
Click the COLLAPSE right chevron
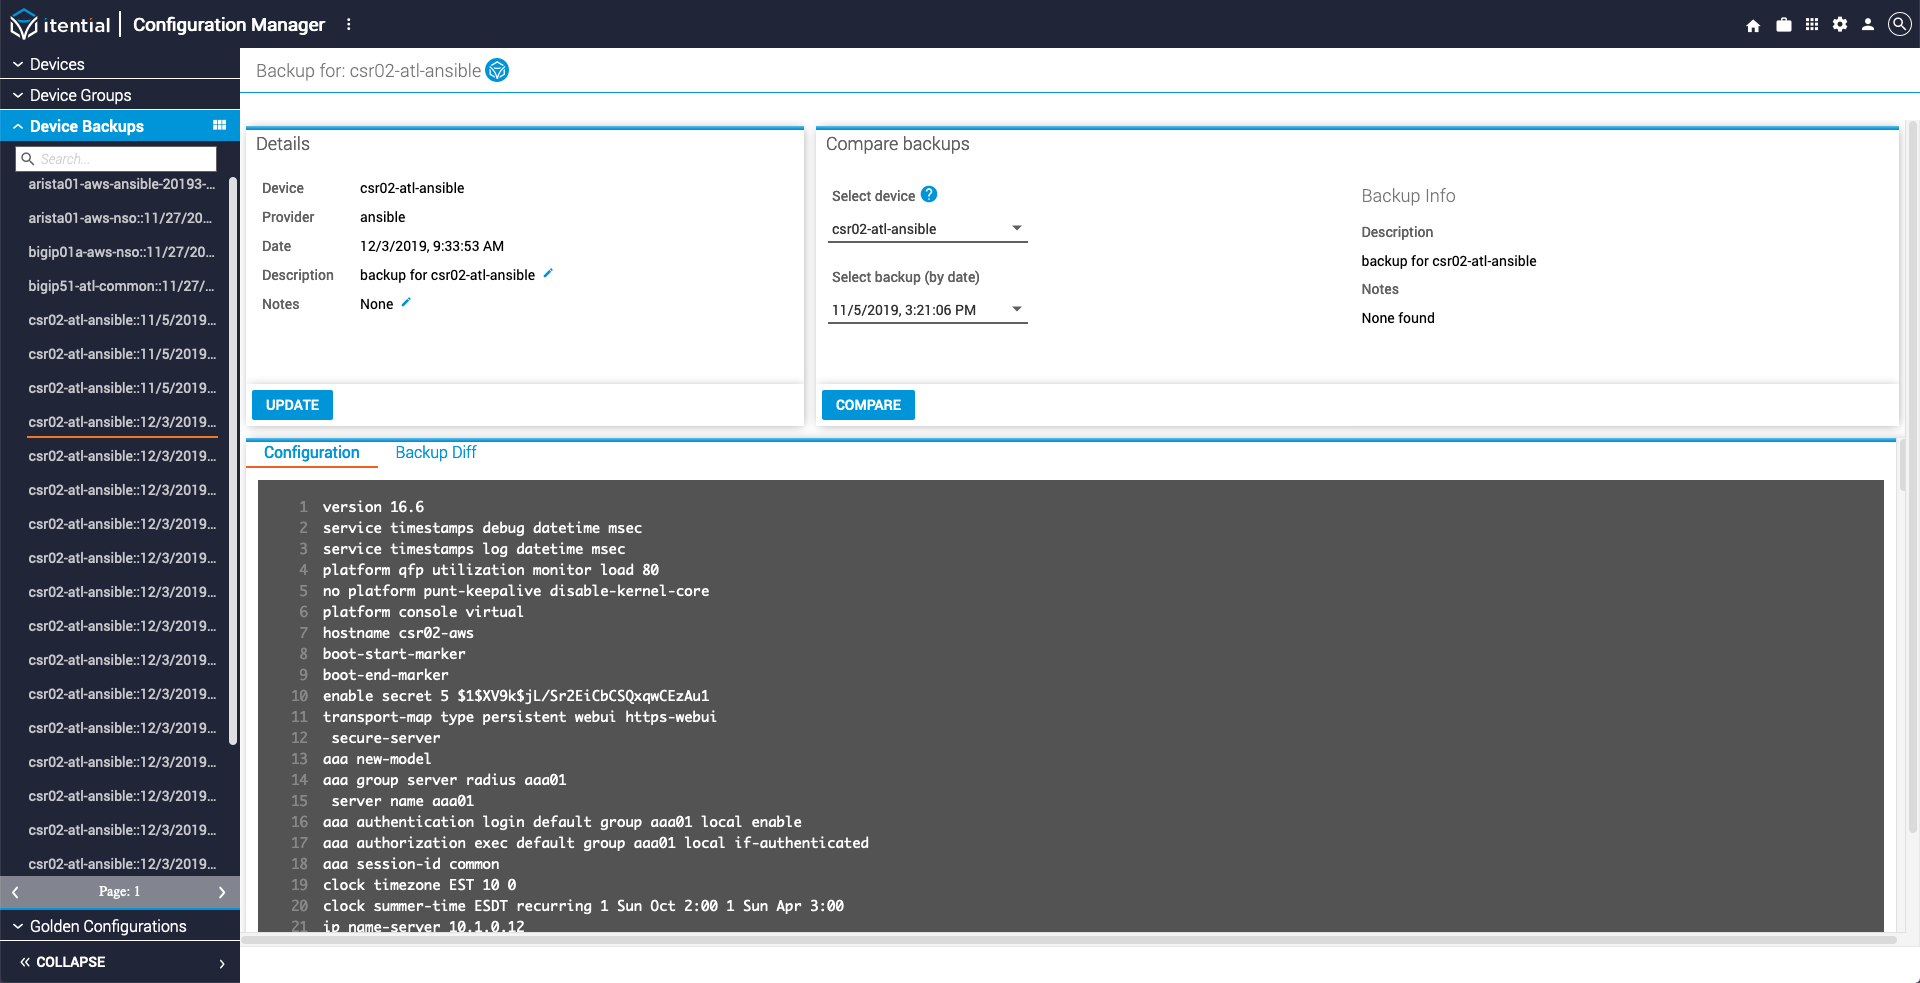(x=222, y=963)
